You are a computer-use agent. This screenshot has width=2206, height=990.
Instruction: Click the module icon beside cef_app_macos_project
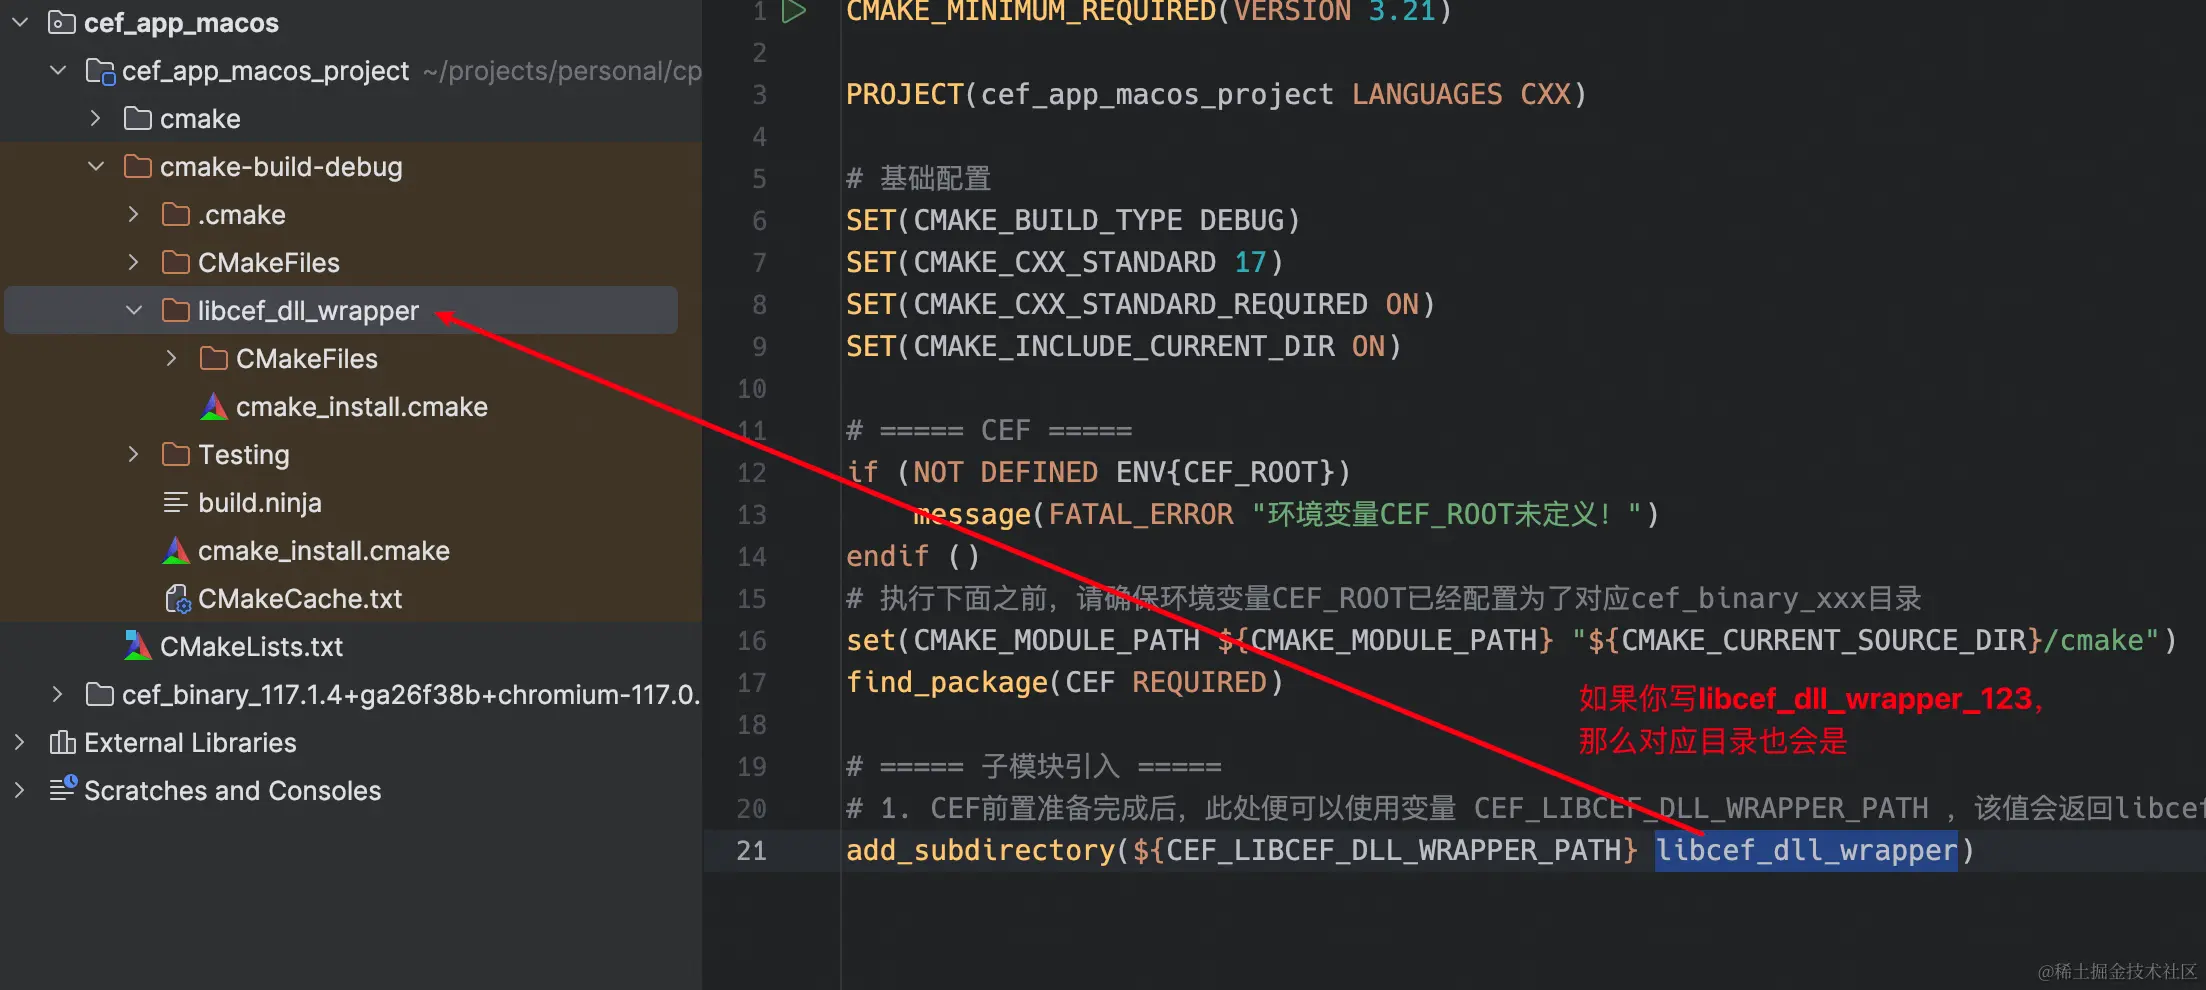tap(100, 70)
